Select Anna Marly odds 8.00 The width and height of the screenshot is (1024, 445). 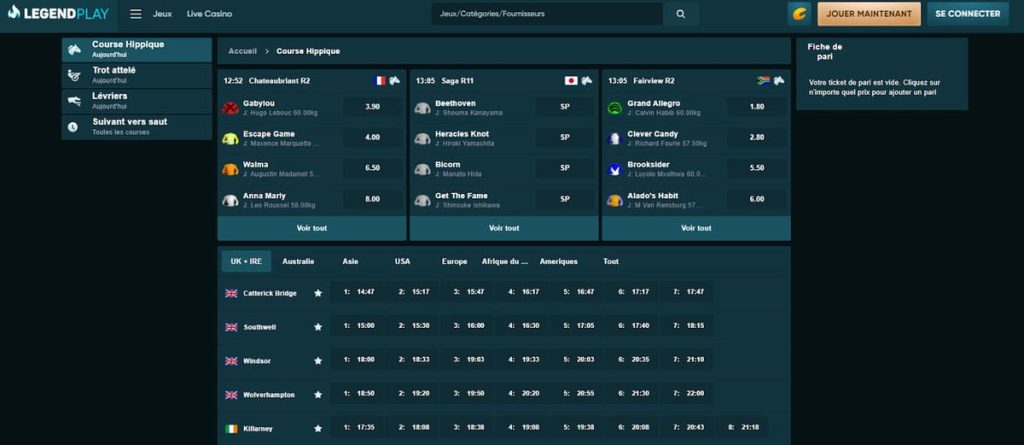(372, 199)
